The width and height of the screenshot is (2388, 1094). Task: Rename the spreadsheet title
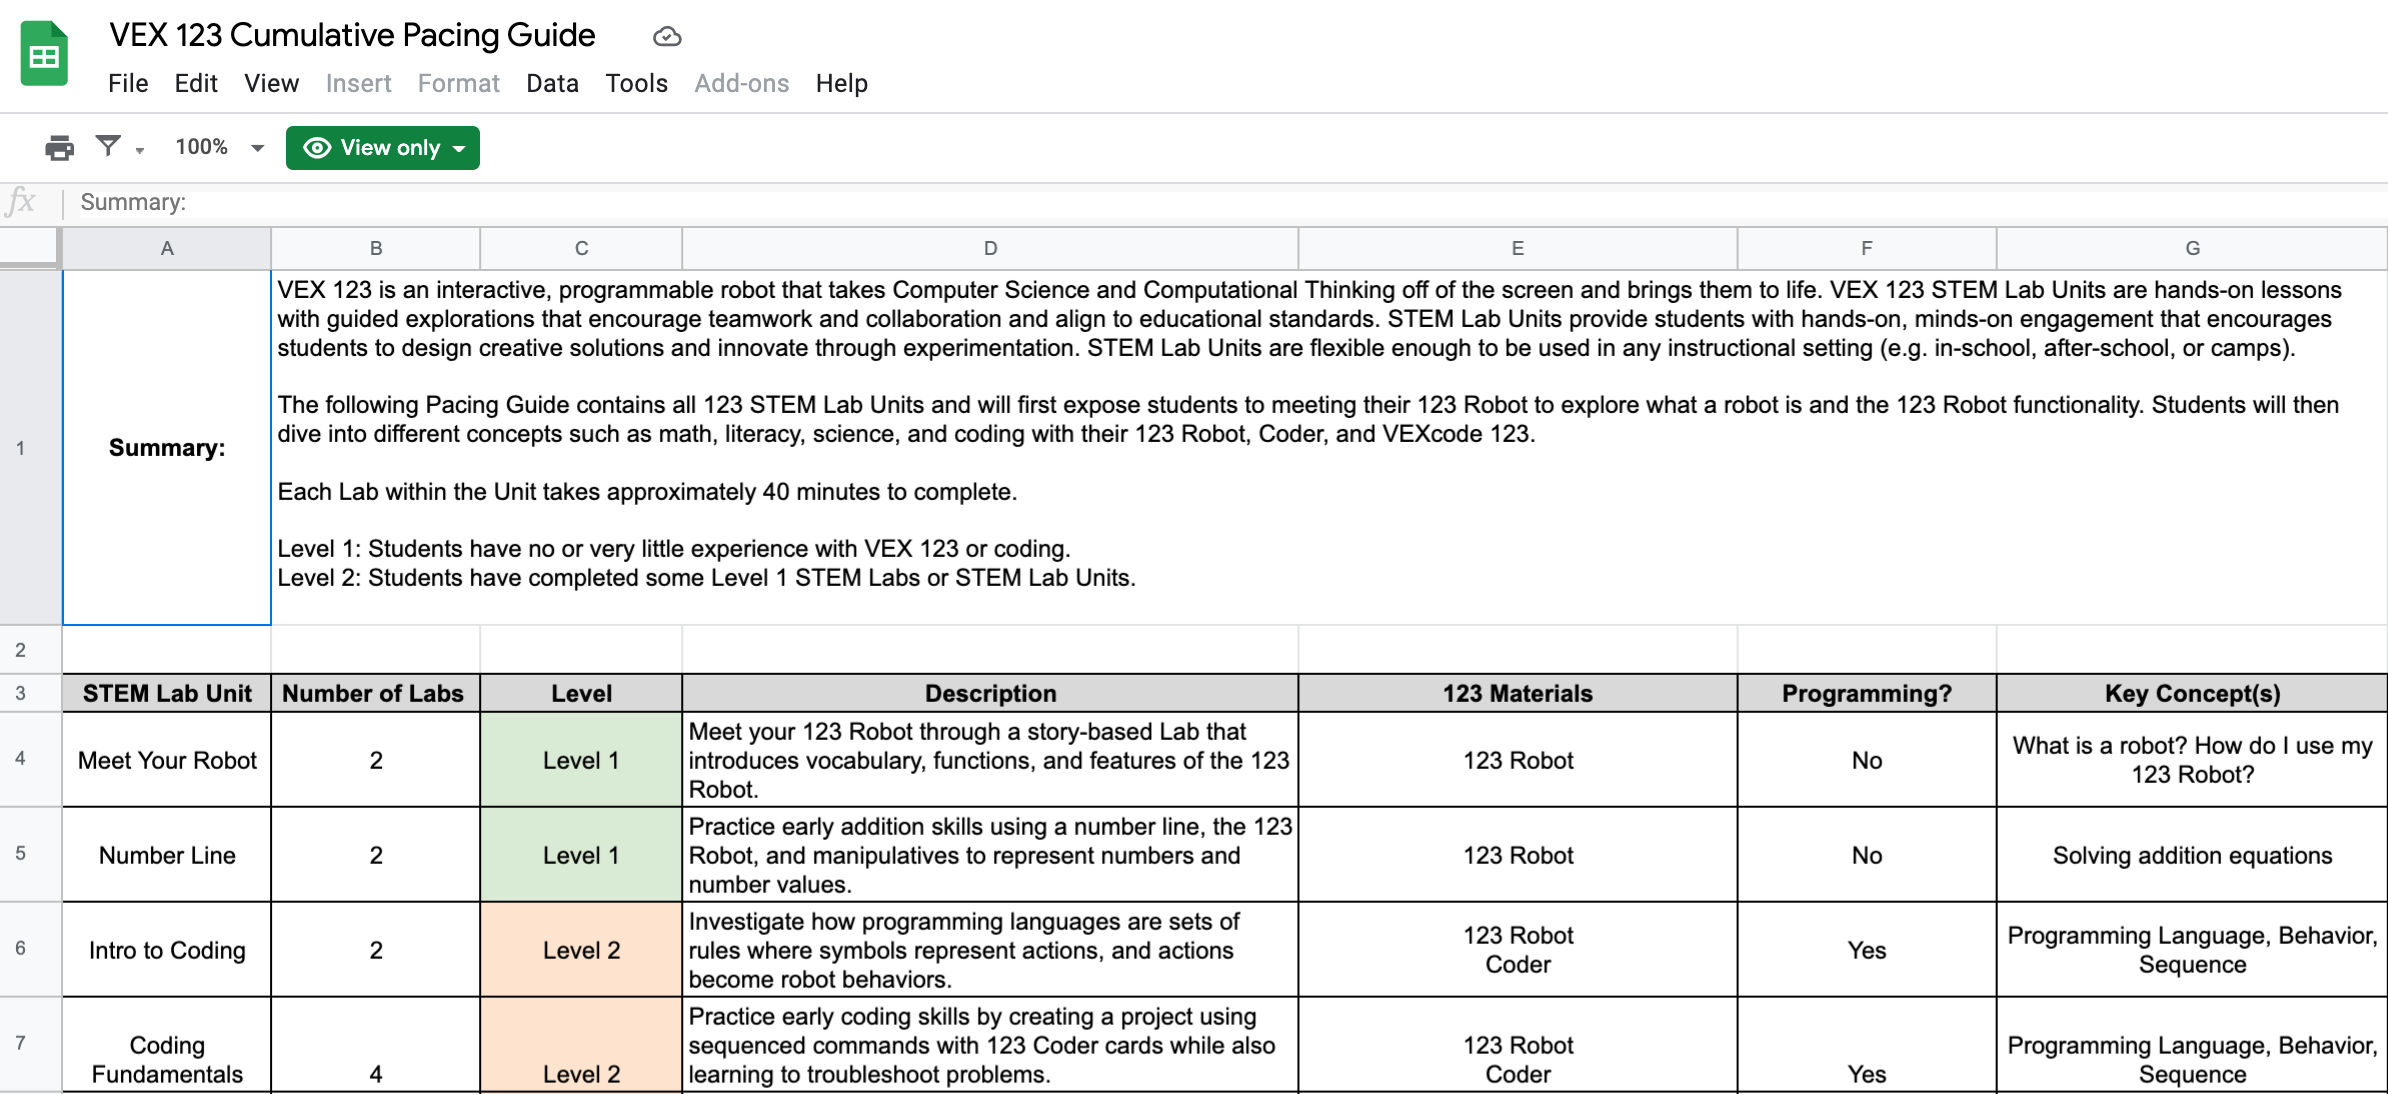[x=351, y=34]
